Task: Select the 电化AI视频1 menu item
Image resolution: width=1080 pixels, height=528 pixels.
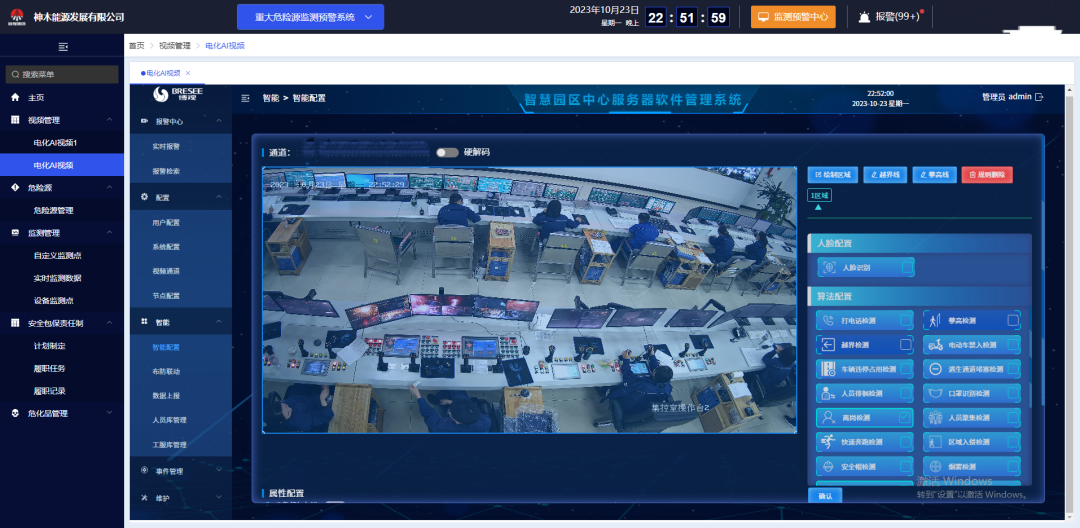Action: 62,143
